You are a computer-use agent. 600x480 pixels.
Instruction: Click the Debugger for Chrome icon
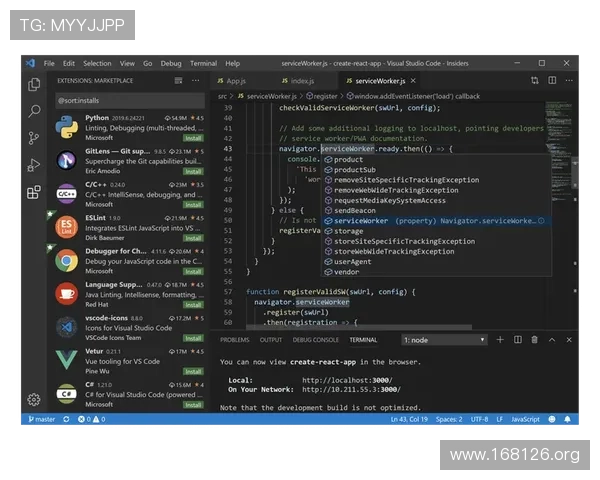[67, 261]
